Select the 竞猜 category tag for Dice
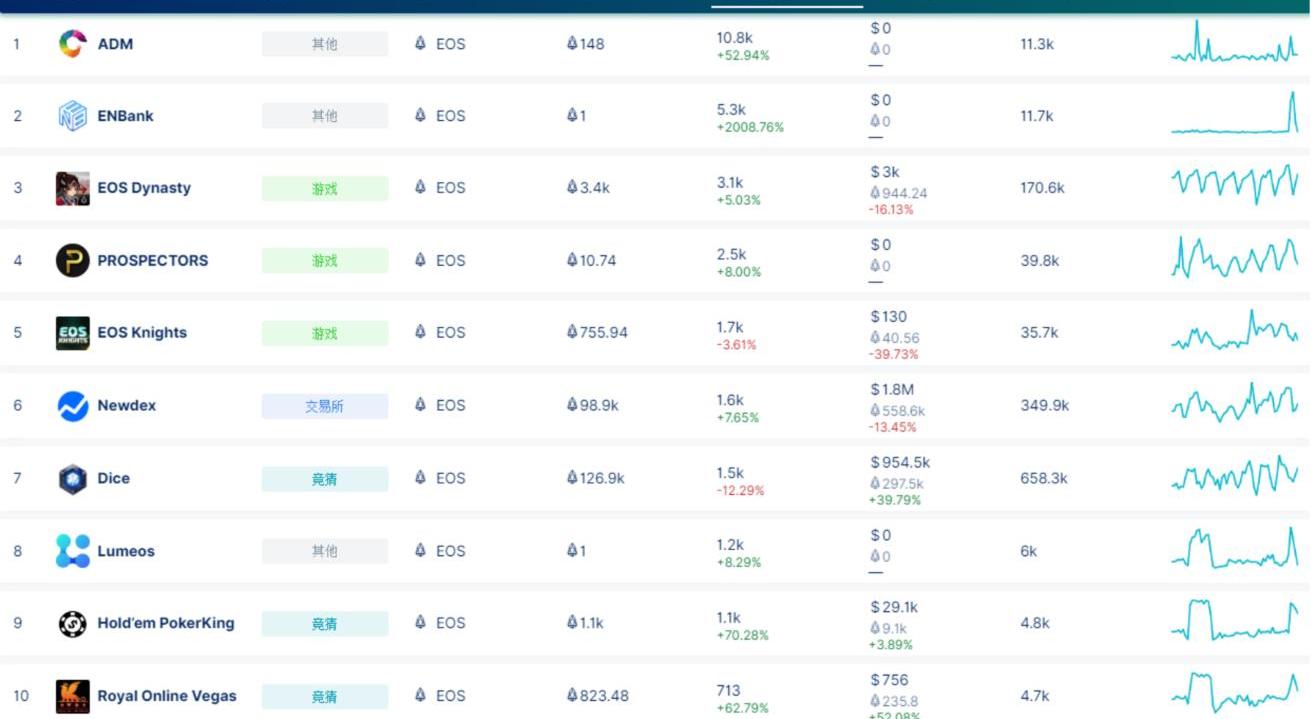 click(x=325, y=479)
